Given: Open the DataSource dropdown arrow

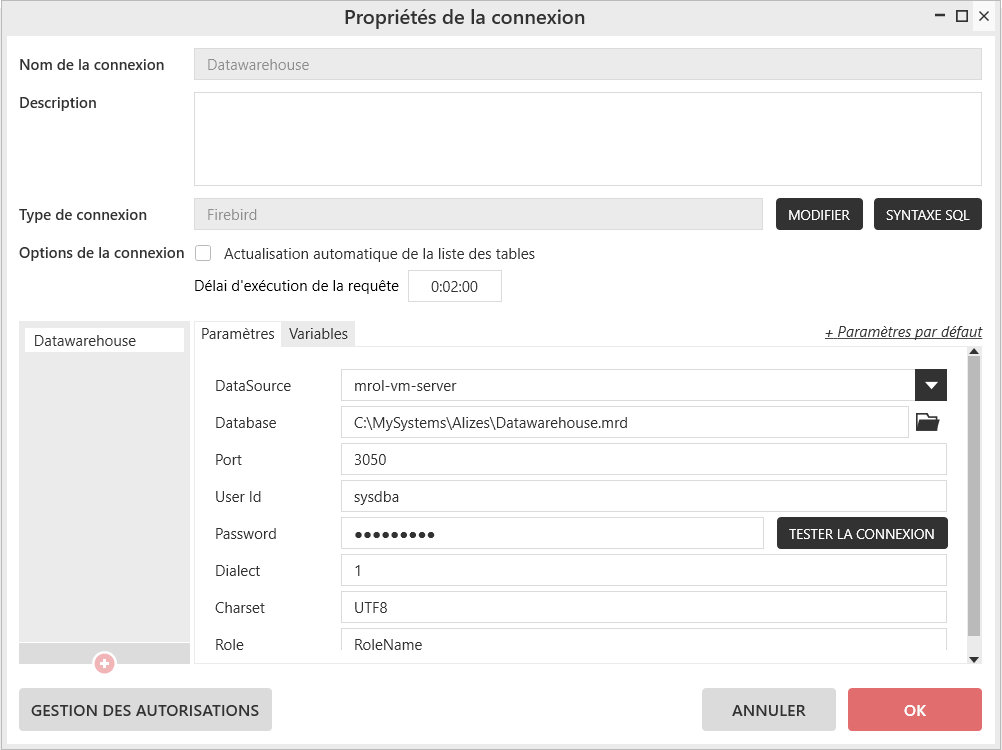Looking at the screenshot, I should (x=930, y=386).
